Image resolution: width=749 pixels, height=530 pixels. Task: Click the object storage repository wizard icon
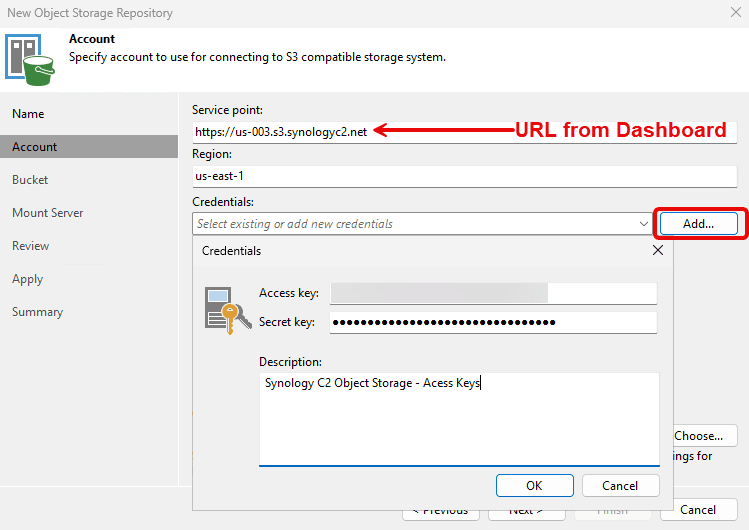pos(31,59)
